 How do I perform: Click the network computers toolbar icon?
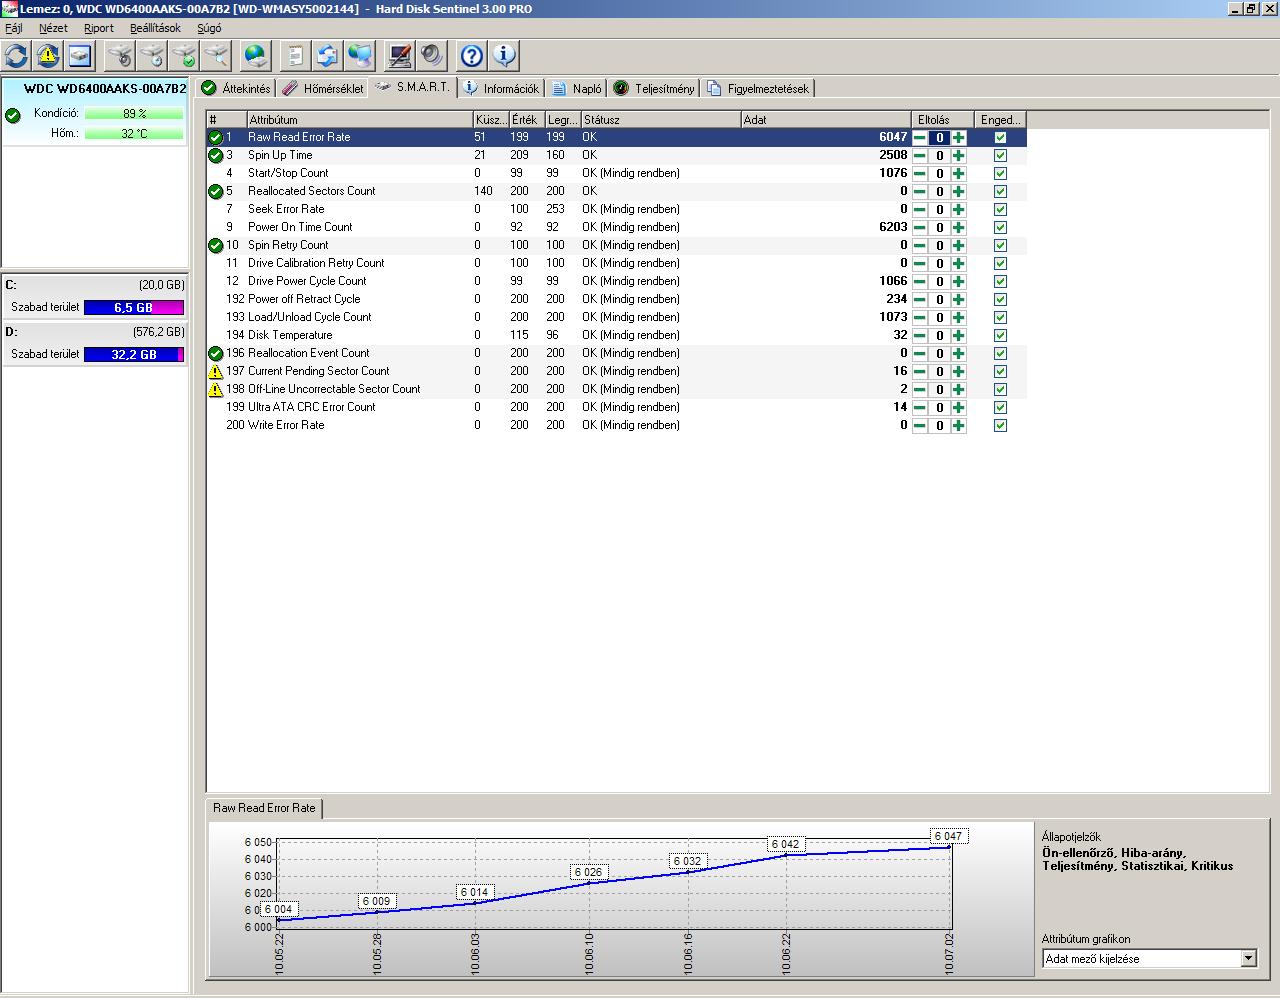[360, 55]
